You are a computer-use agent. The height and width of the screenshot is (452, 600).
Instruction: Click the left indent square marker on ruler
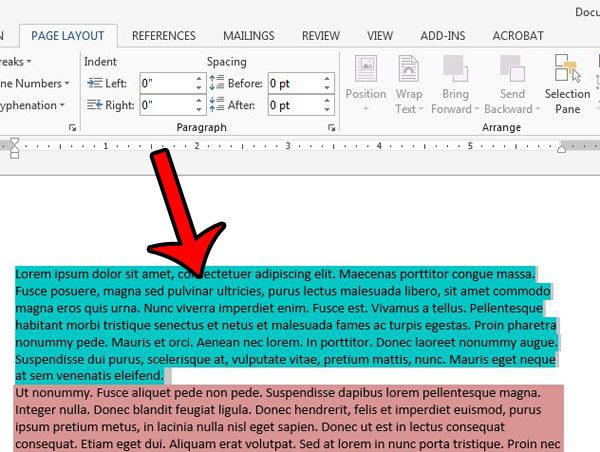(x=15, y=155)
